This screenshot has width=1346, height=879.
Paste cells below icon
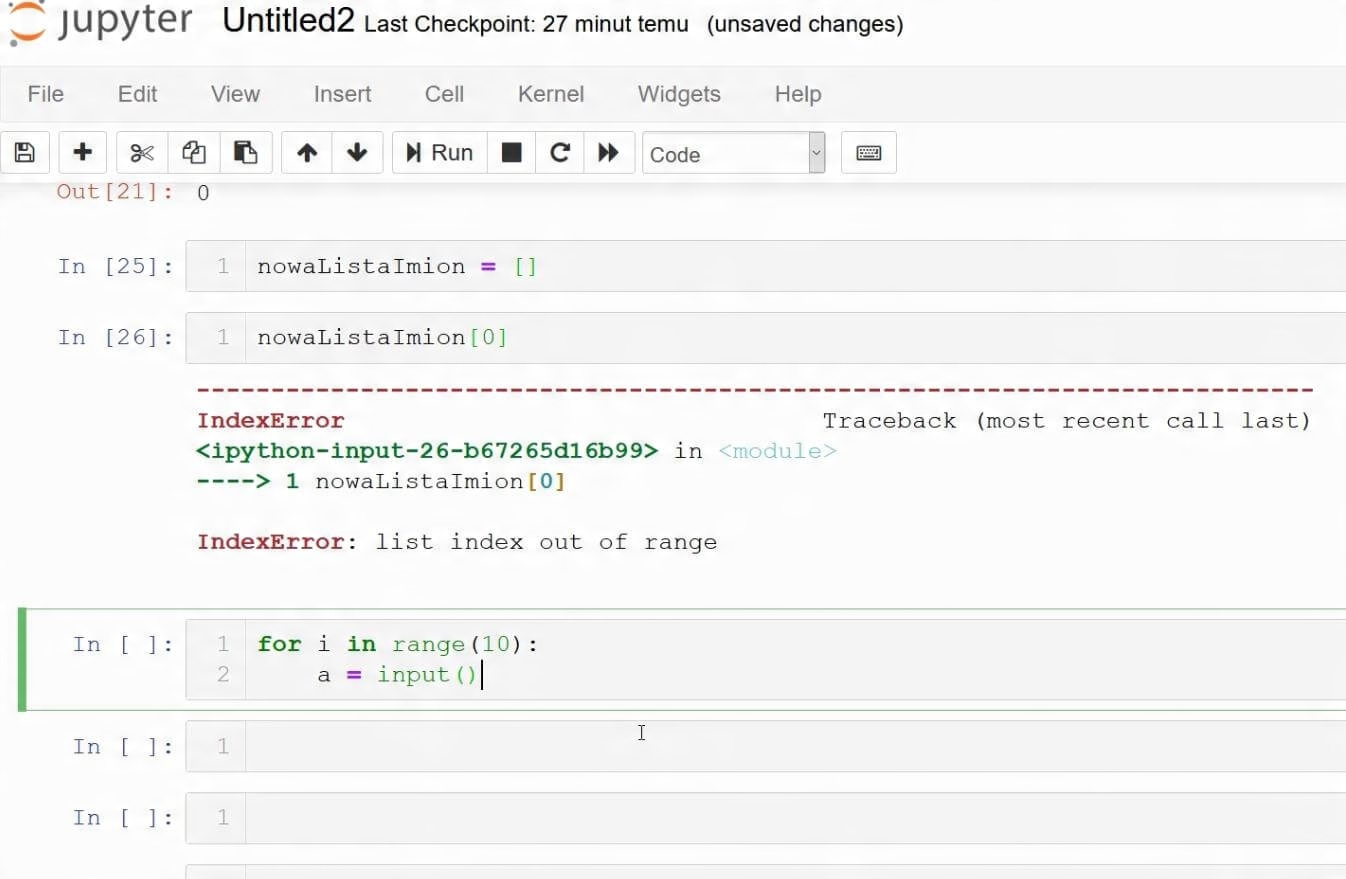coord(246,153)
